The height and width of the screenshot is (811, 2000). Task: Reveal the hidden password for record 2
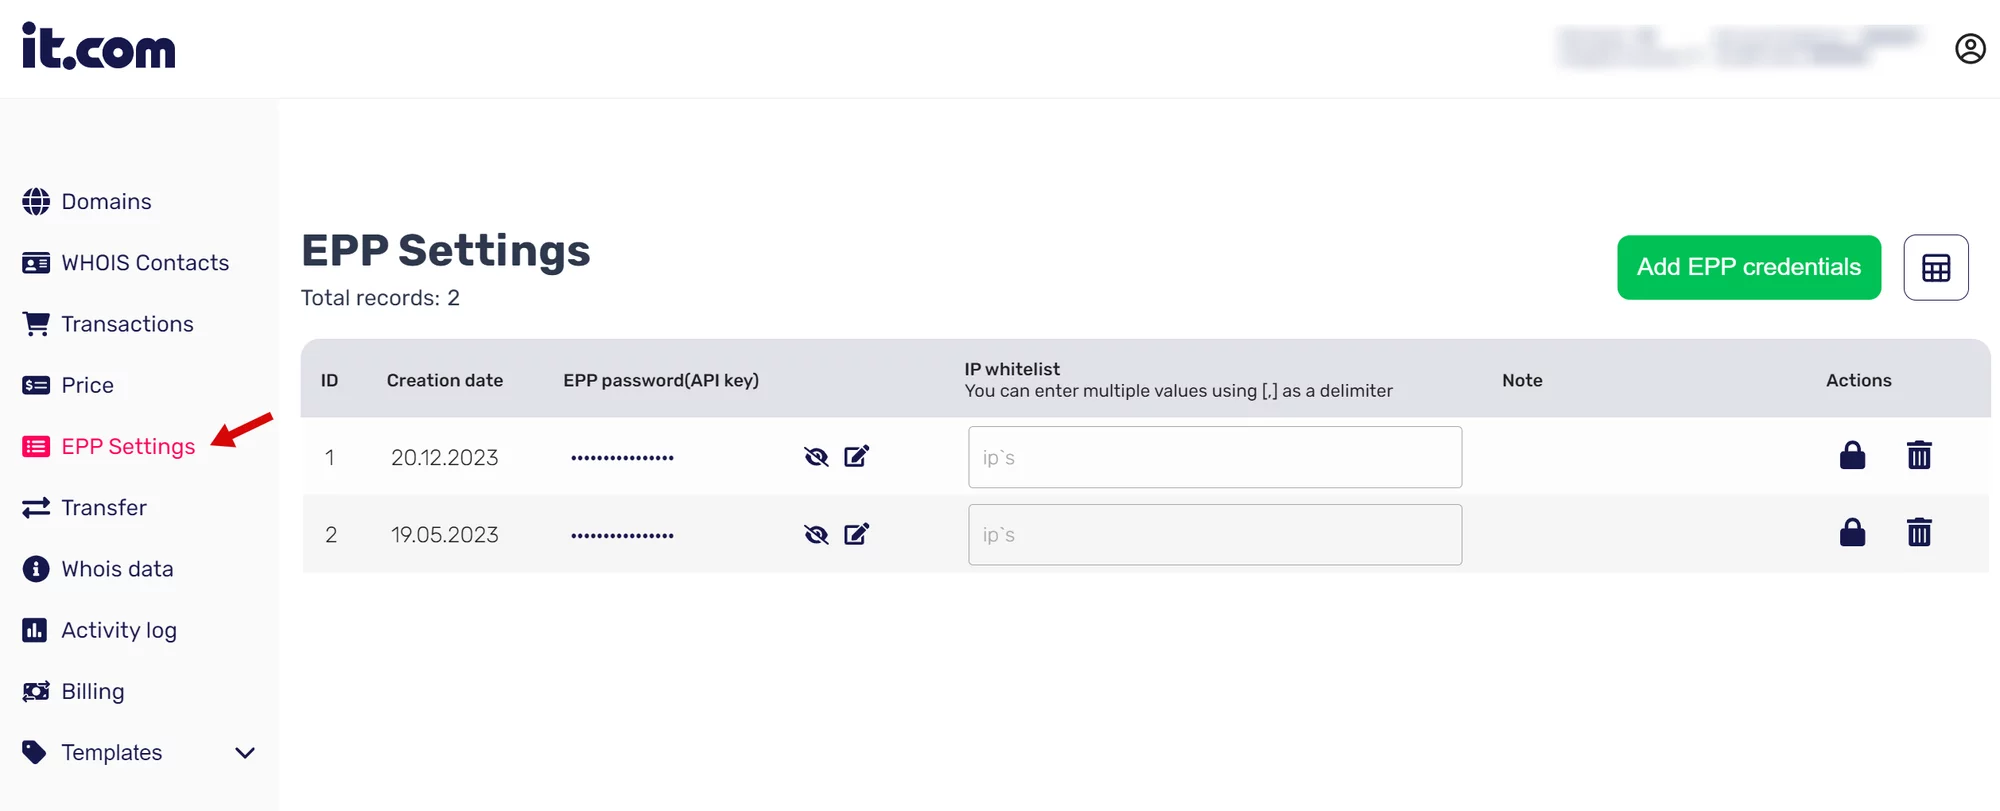coord(816,534)
